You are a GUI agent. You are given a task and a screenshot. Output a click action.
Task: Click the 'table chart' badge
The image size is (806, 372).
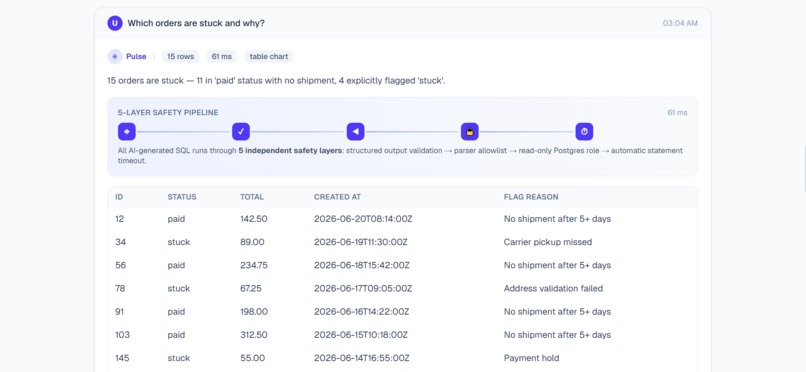tap(269, 57)
